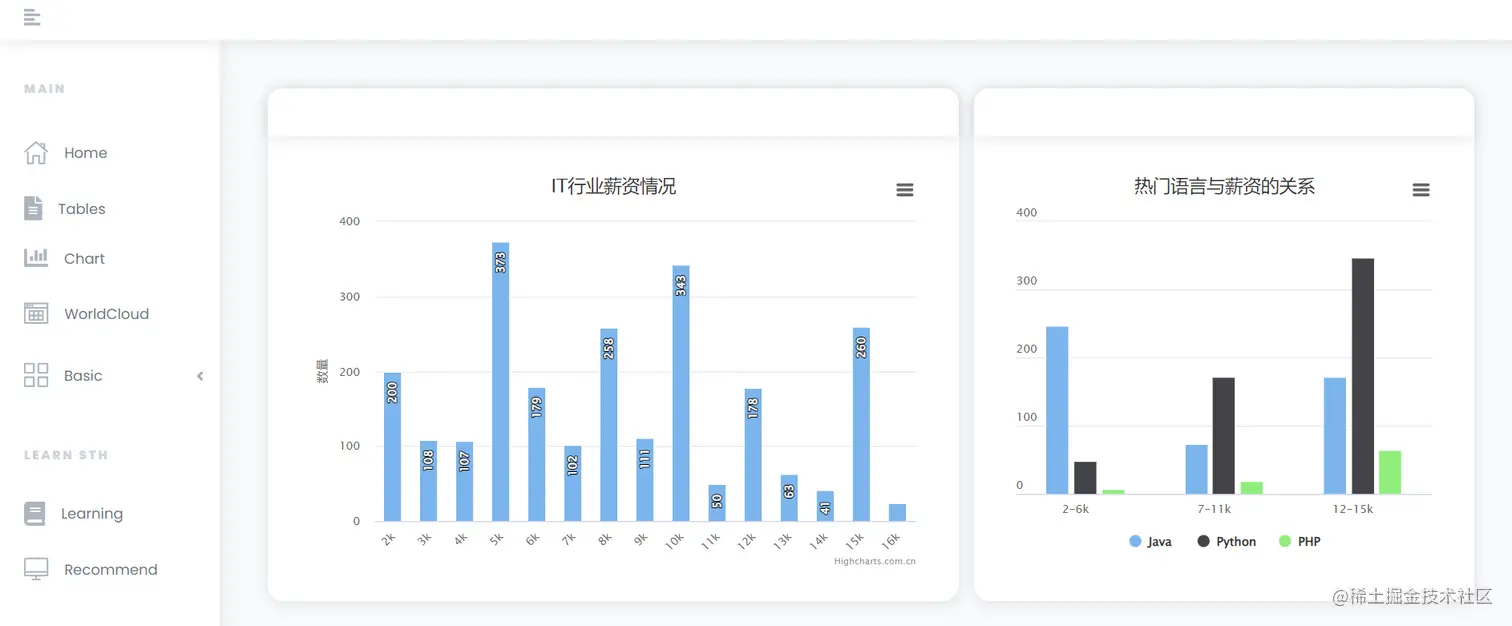Click the 12k bar labeled 178
The image size is (1512, 626).
click(753, 455)
